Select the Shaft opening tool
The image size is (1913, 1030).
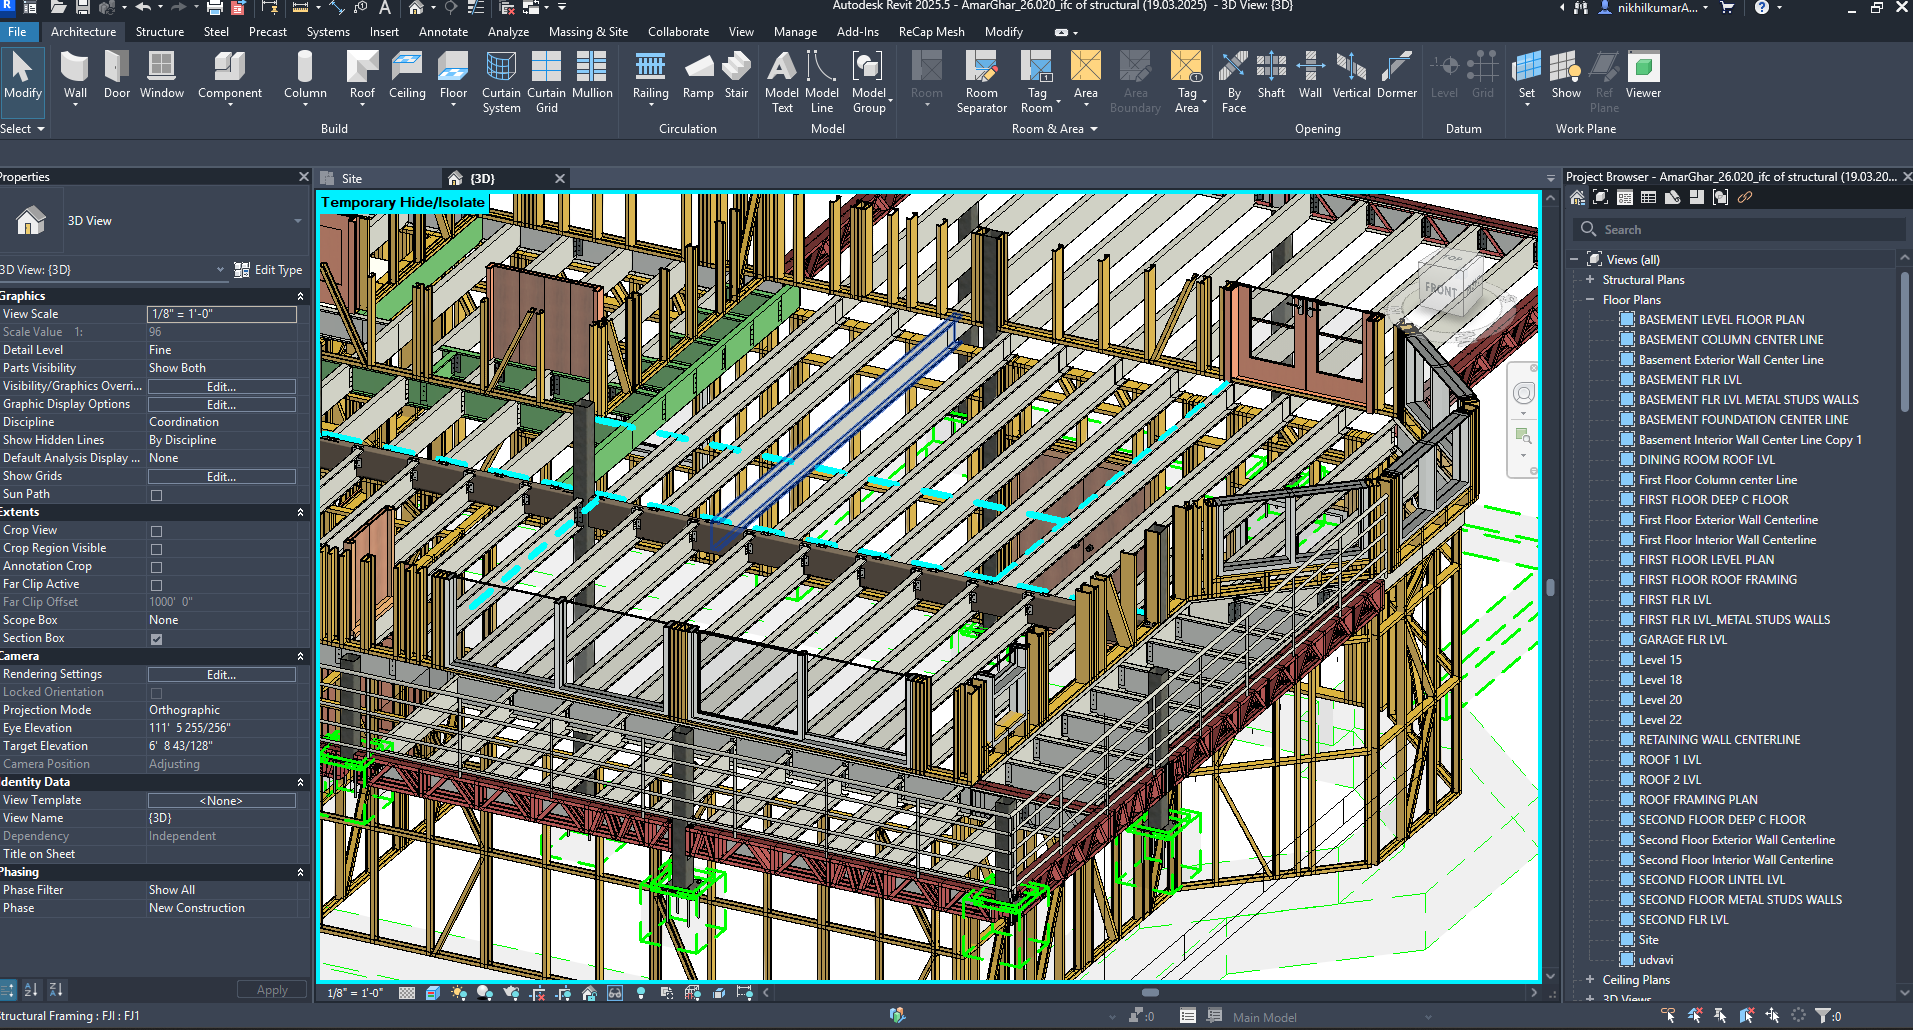pyautogui.click(x=1271, y=76)
